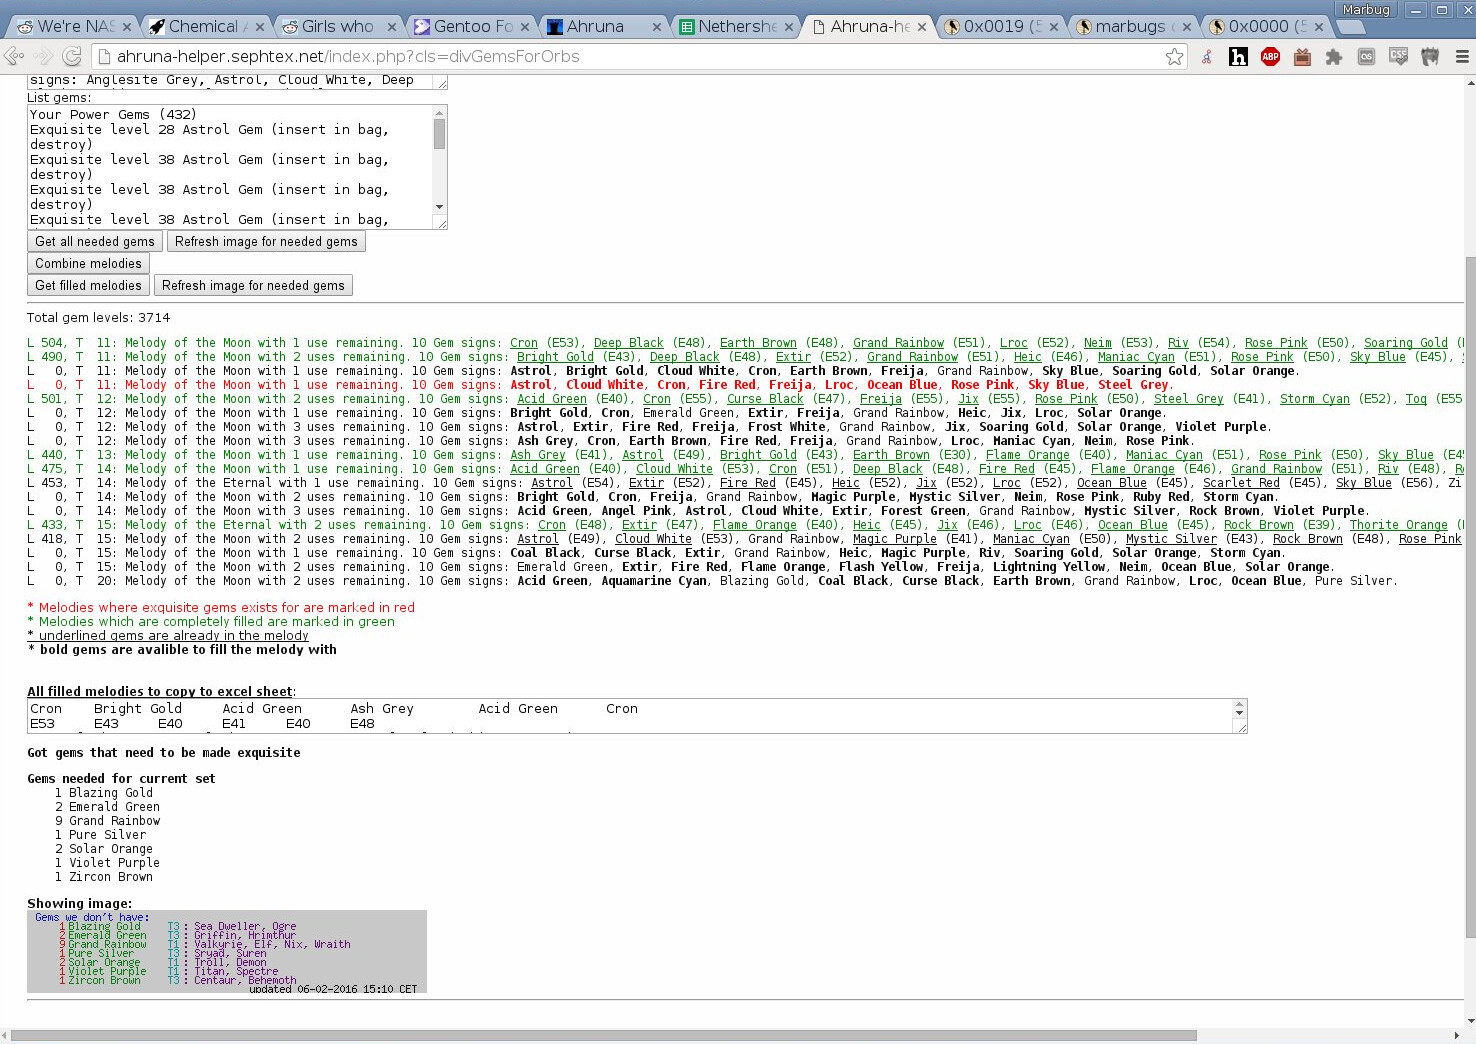Click the CSS checker extension icon

tap(1398, 57)
